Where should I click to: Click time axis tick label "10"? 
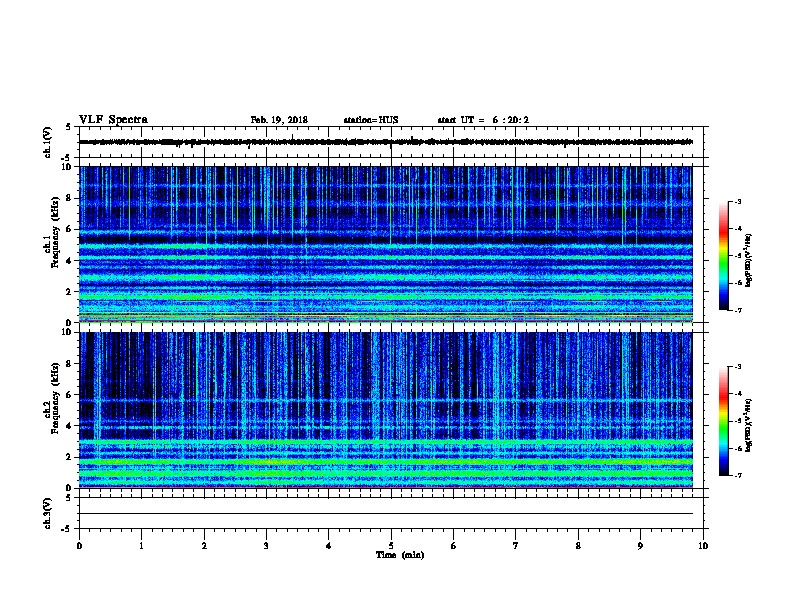(x=703, y=546)
